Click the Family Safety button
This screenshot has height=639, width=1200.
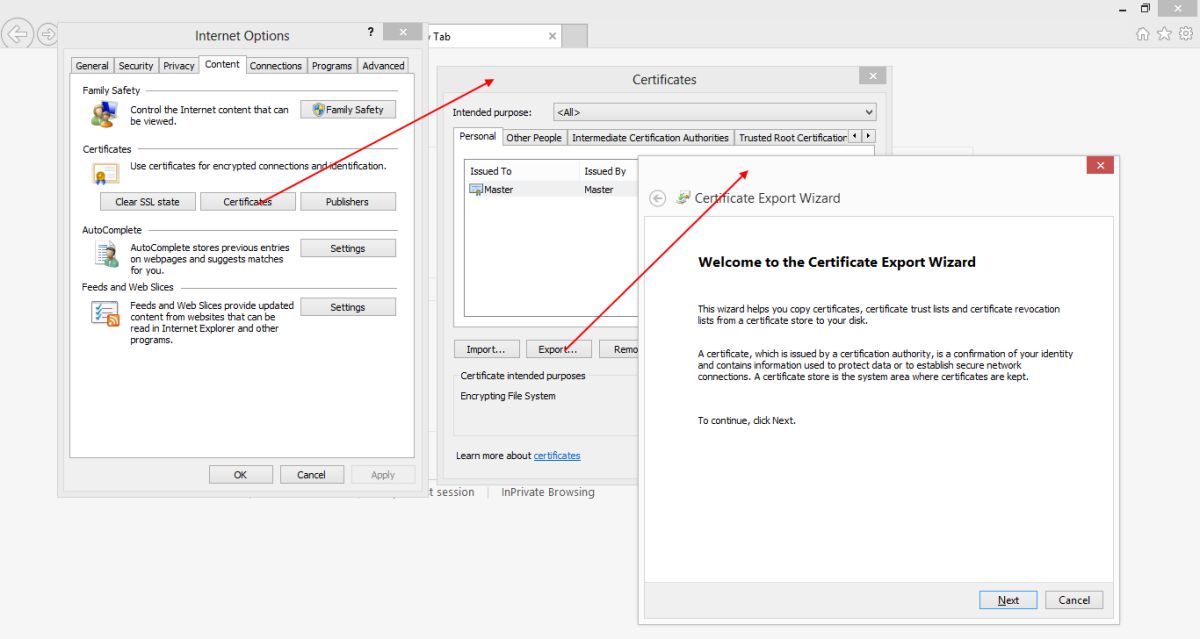click(x=348, y=109)
